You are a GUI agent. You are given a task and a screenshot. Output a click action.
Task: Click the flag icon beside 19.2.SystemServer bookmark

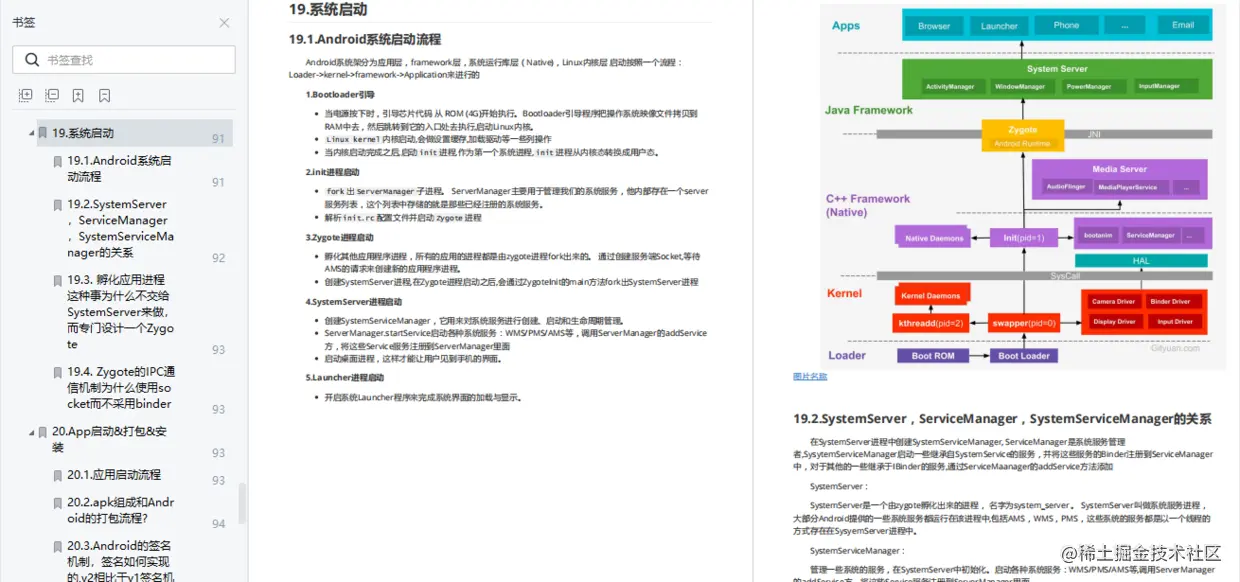tap(58, 205)
